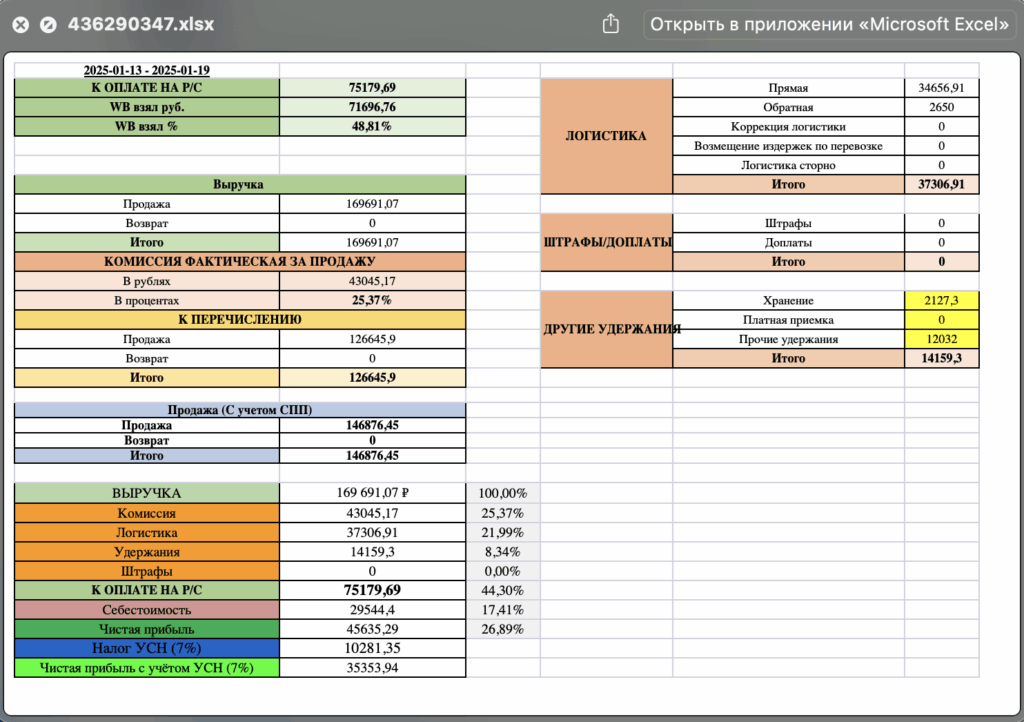
Task: Select the value 2650
Action: 941,107
